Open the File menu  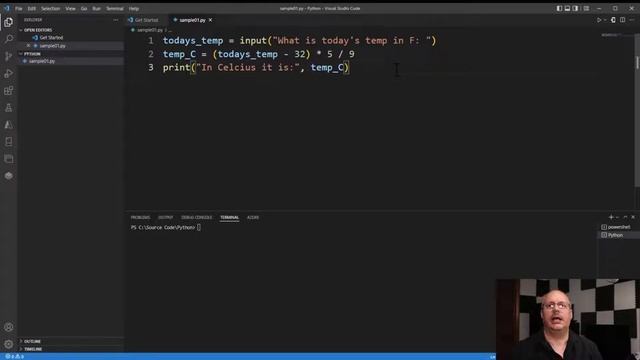tap(19, 9)
